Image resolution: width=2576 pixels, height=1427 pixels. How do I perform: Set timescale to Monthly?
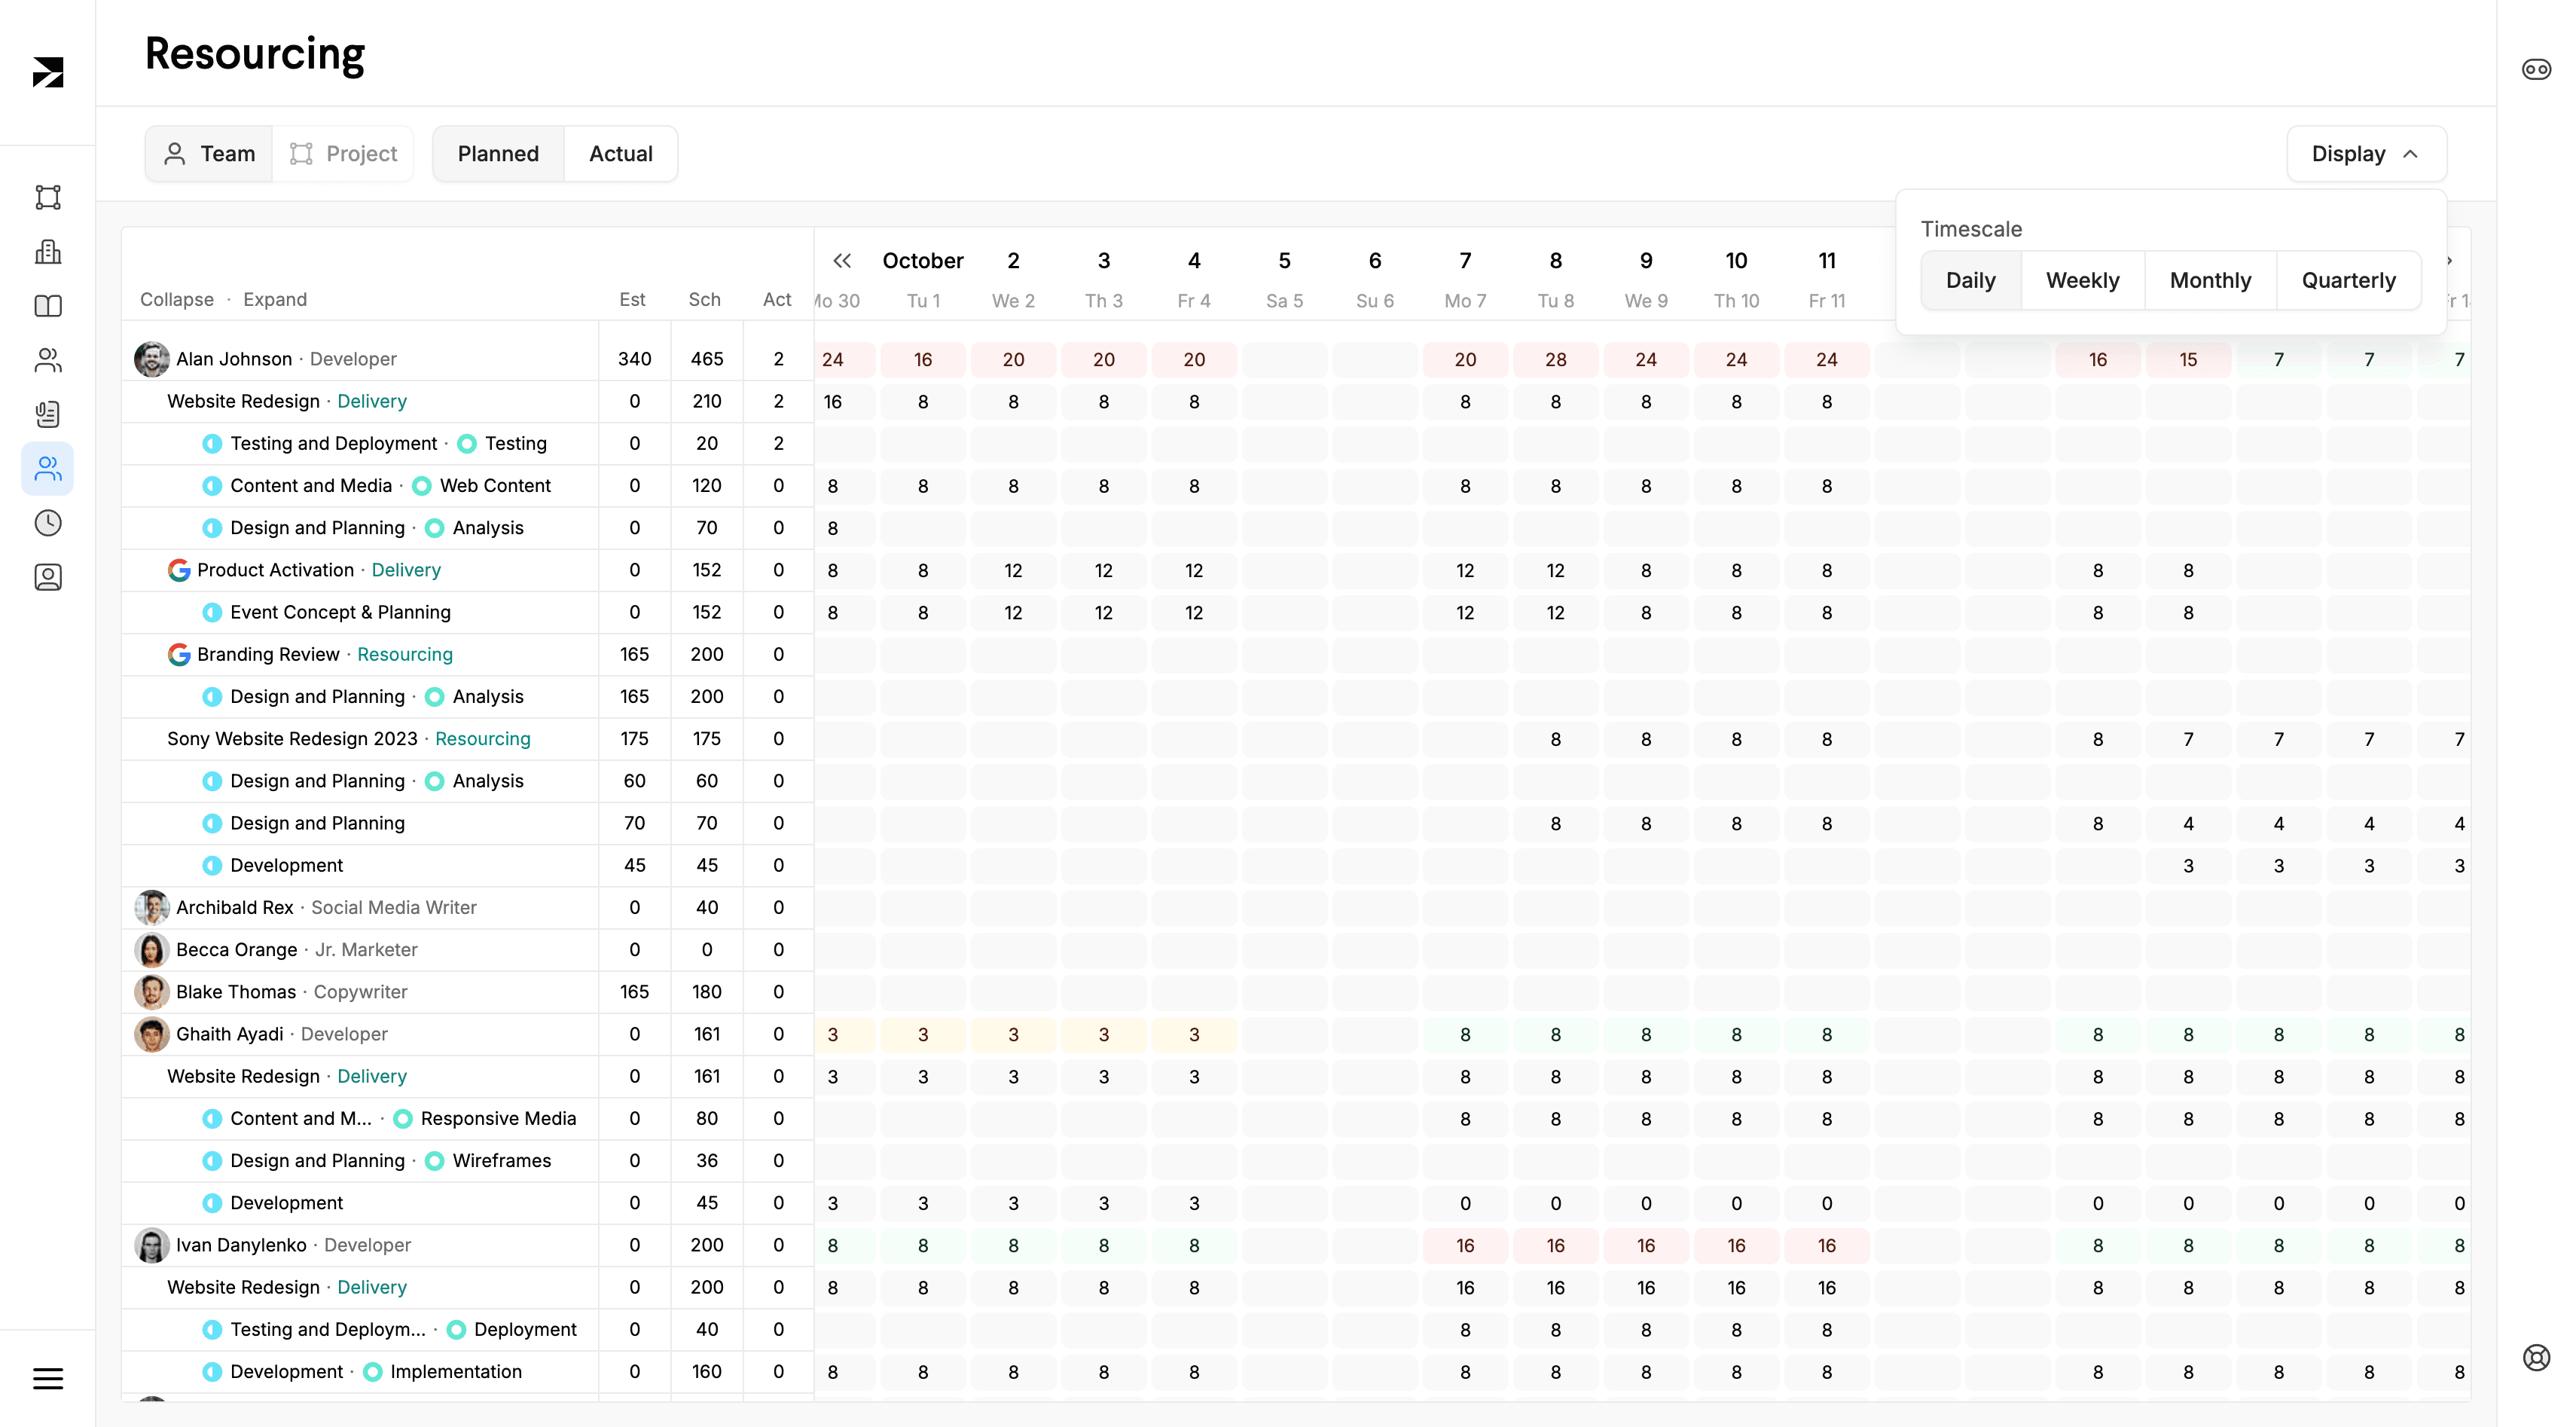[x=2210, y=281]
